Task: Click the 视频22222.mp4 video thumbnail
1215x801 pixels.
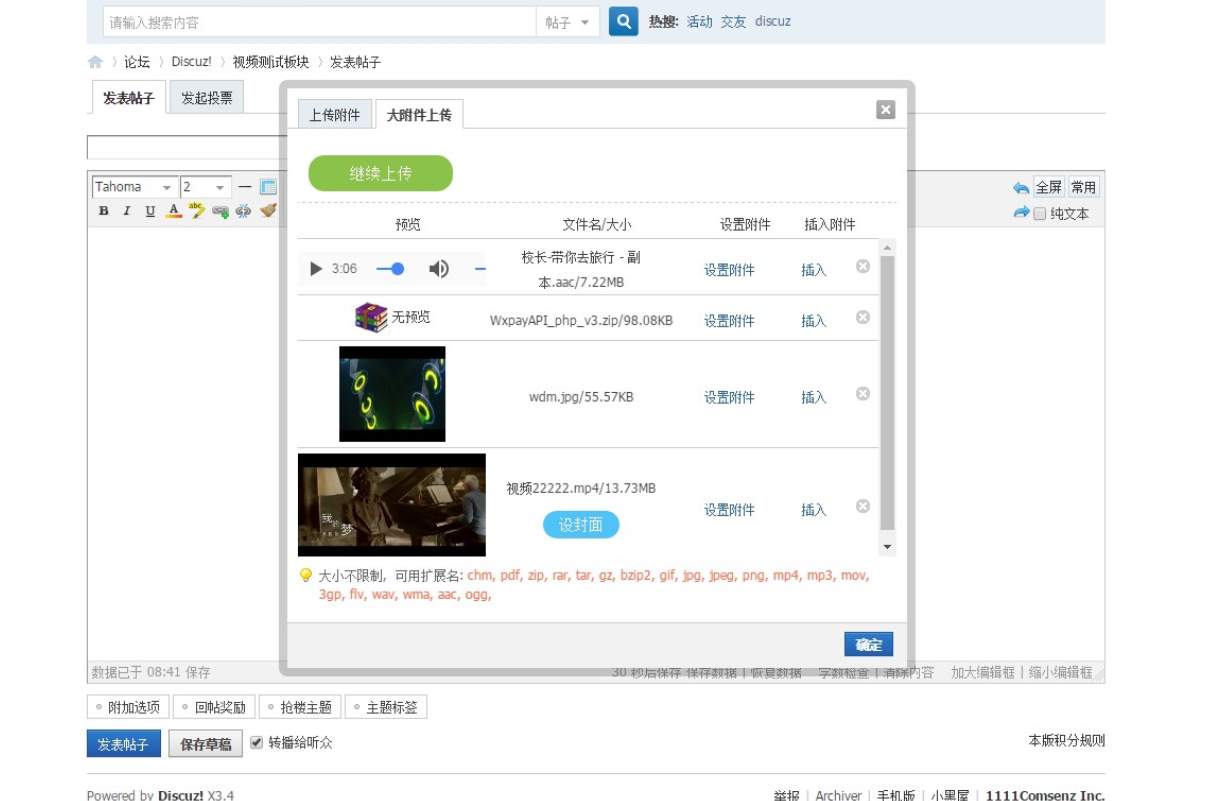Action: (x=392, y=505)
